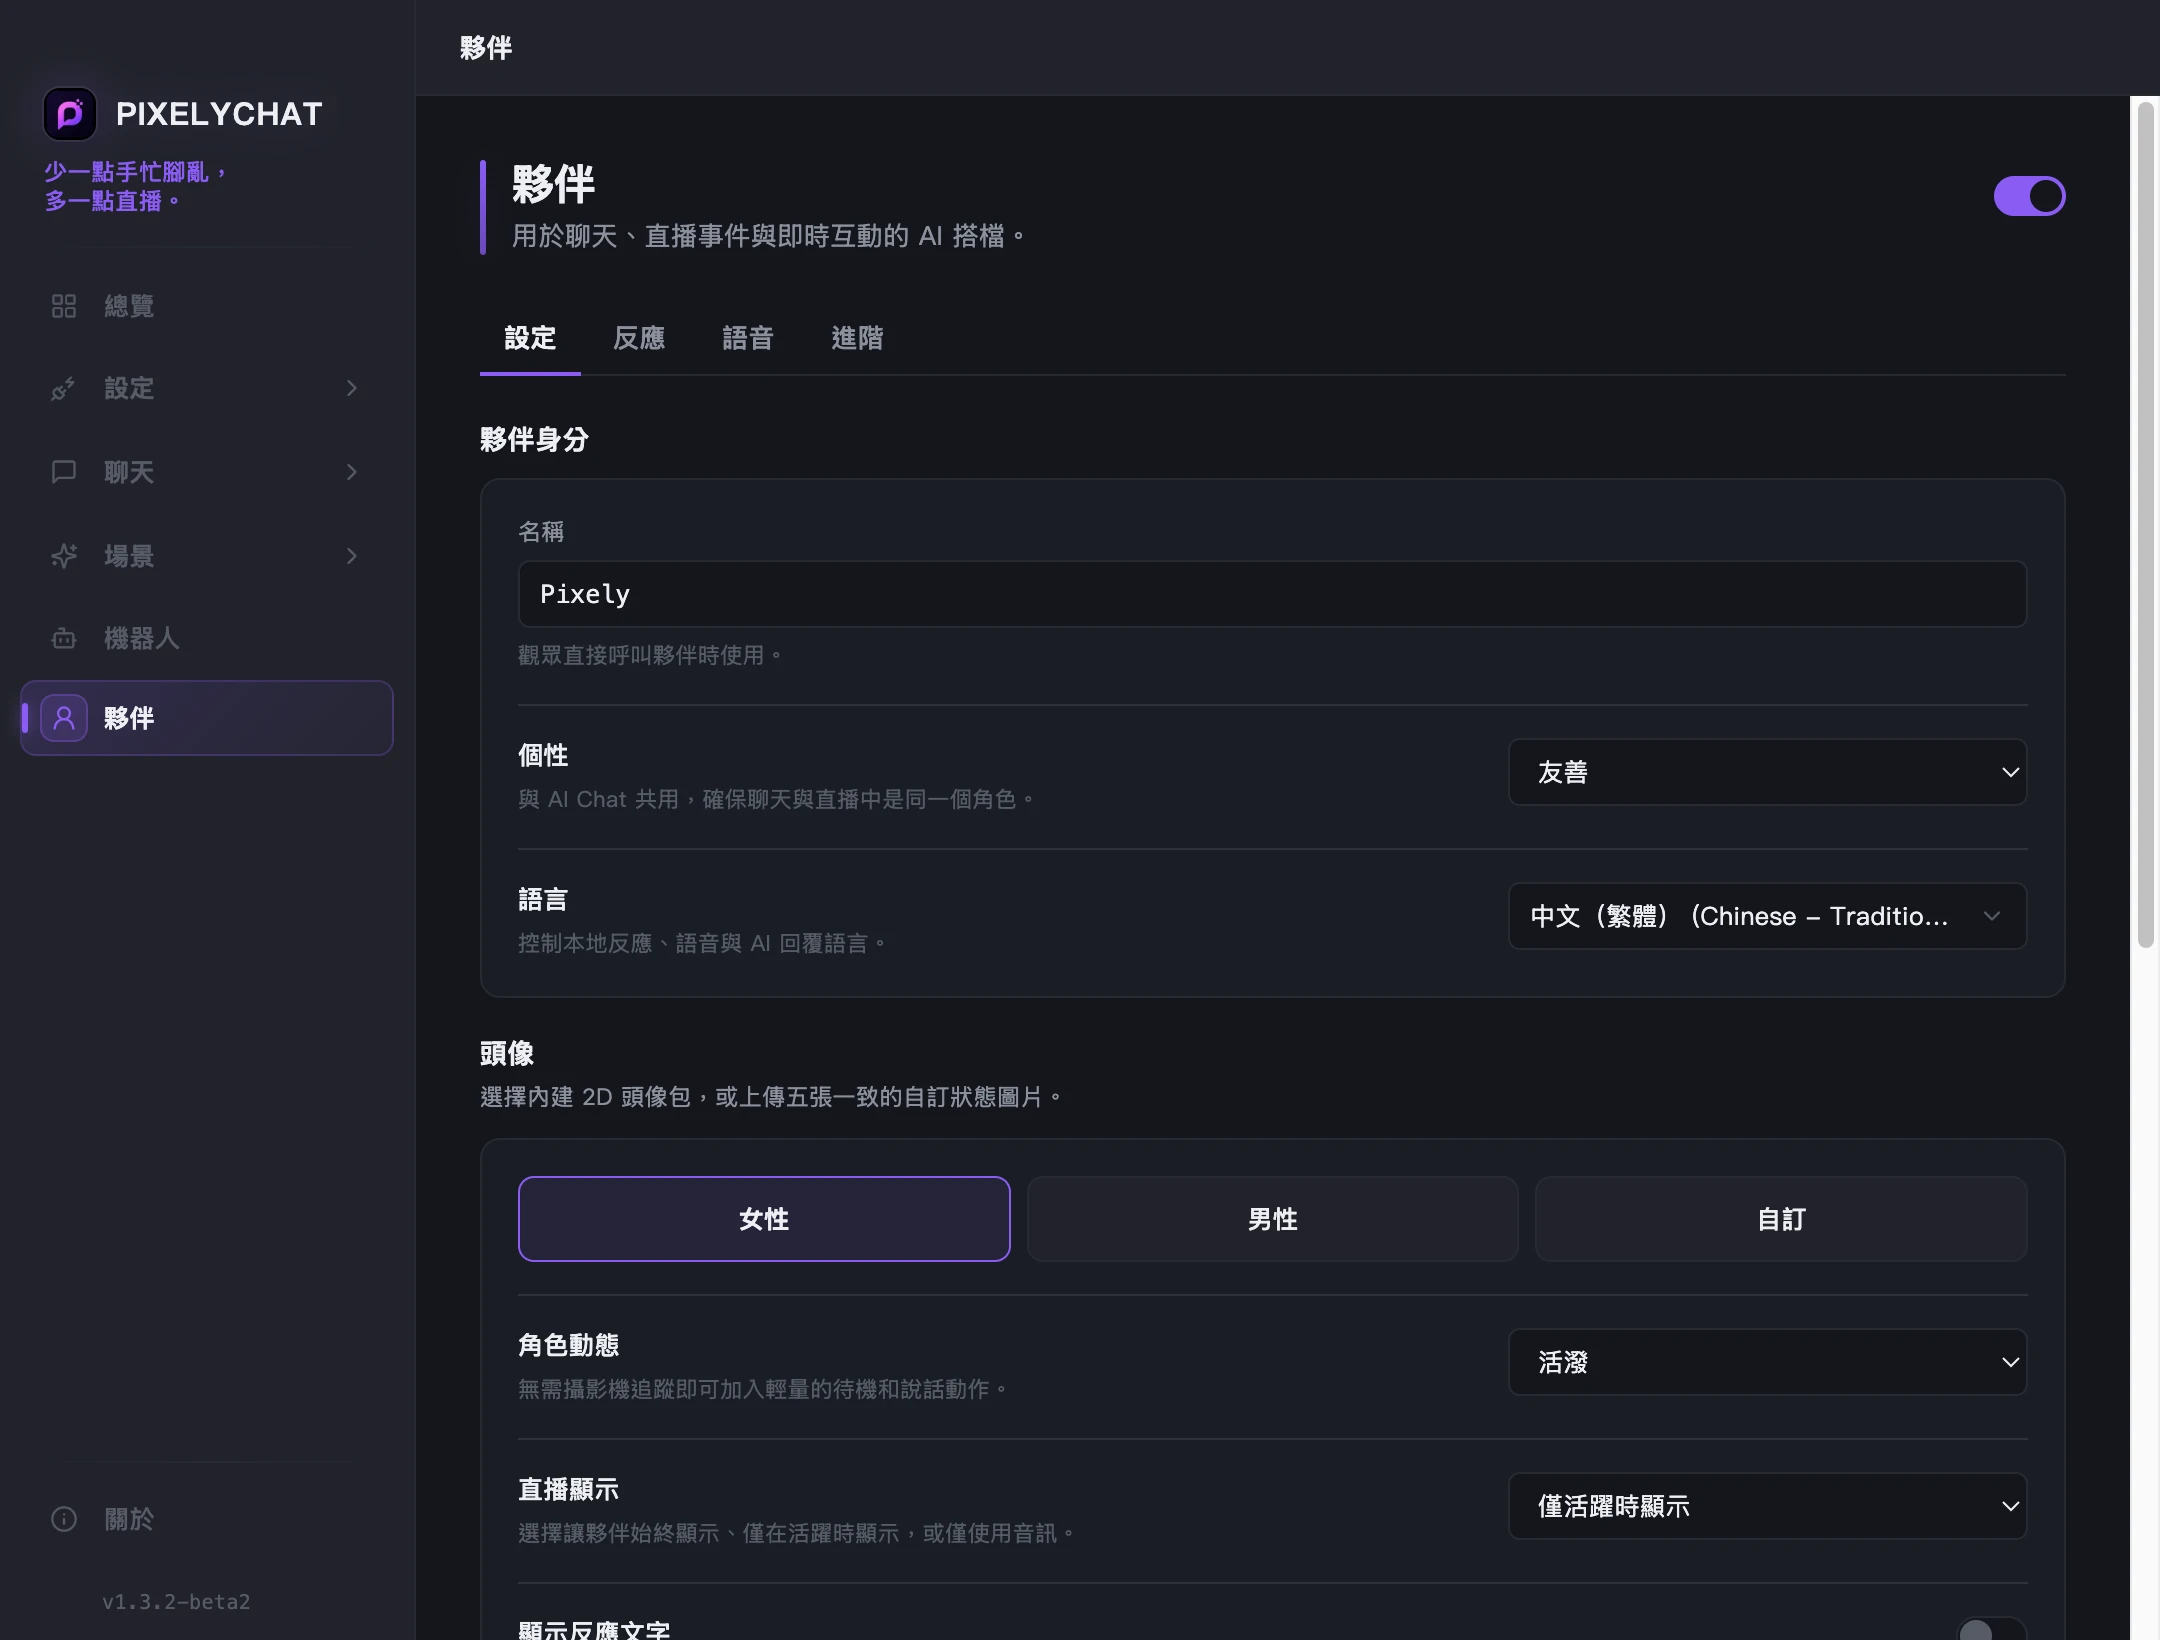Image resolution: width=2160 pixels, height=1640 pixels.
Task: Click the 關於 info circle icon
Action: tap(64, 1519)
